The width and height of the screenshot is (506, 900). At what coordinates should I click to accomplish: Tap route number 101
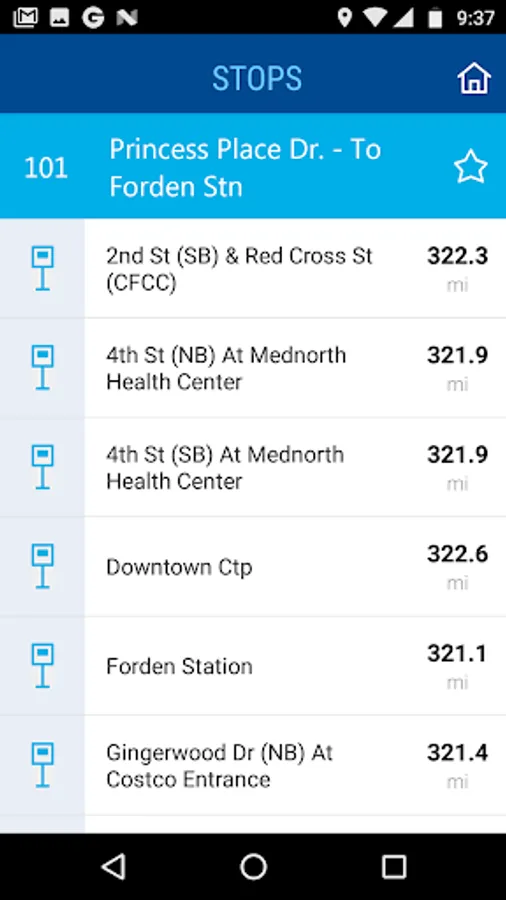tap(46, 168)
